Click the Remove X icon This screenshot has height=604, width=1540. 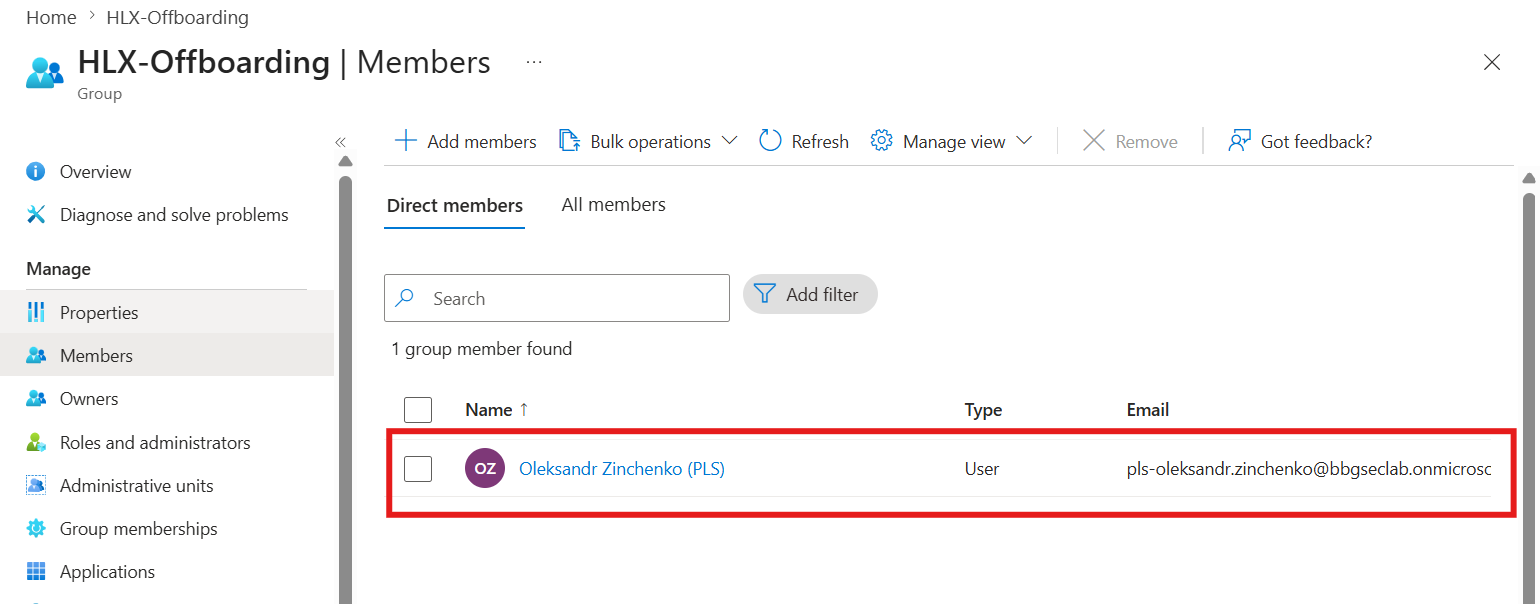coord(1094,141)
